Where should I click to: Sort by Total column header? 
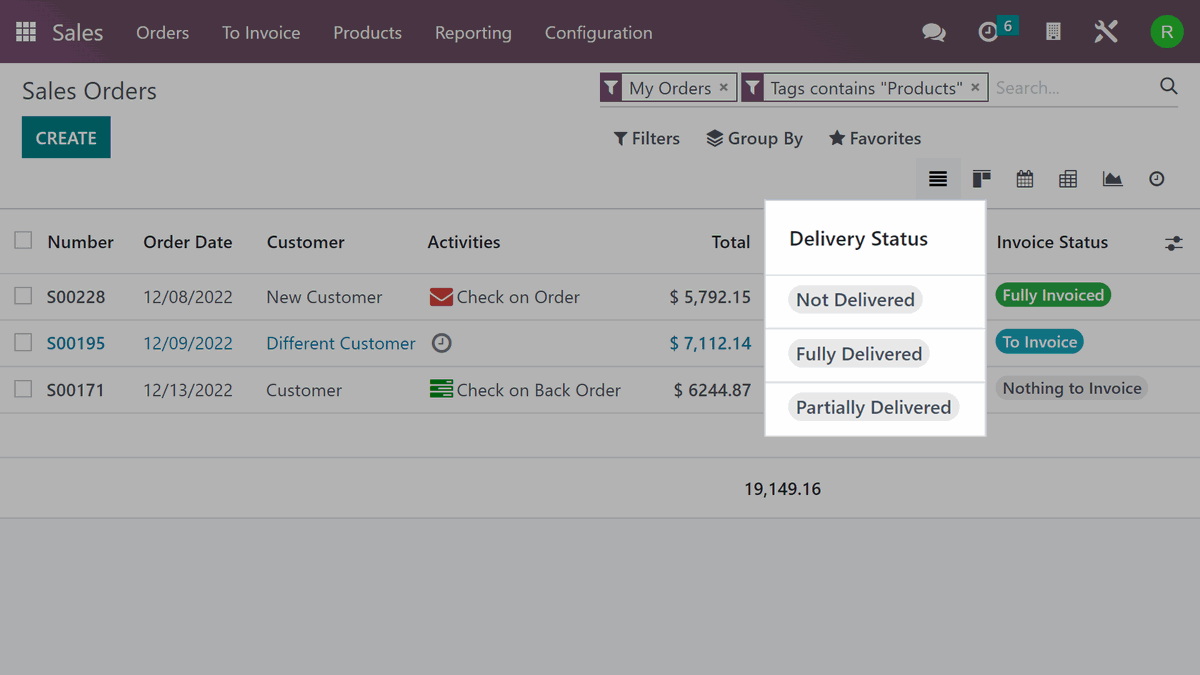(731, 242)
